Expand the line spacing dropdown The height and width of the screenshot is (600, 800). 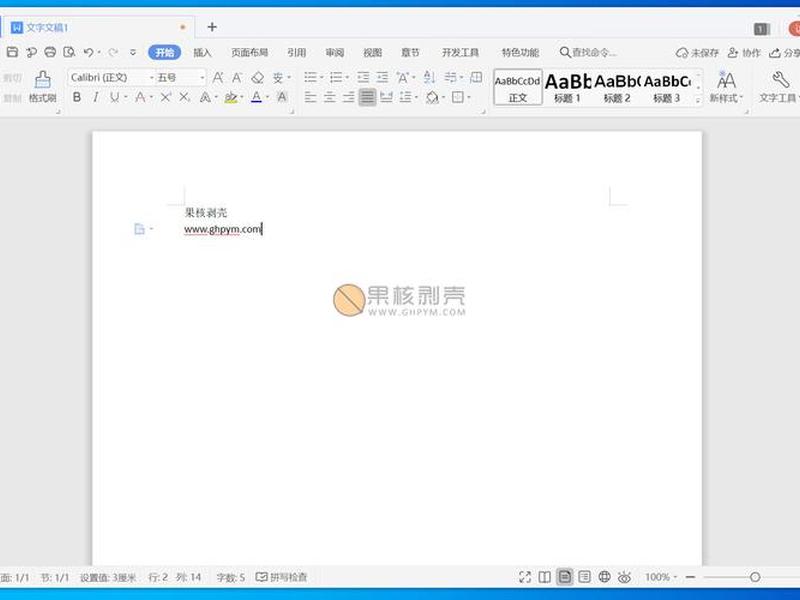click(417, 97)
